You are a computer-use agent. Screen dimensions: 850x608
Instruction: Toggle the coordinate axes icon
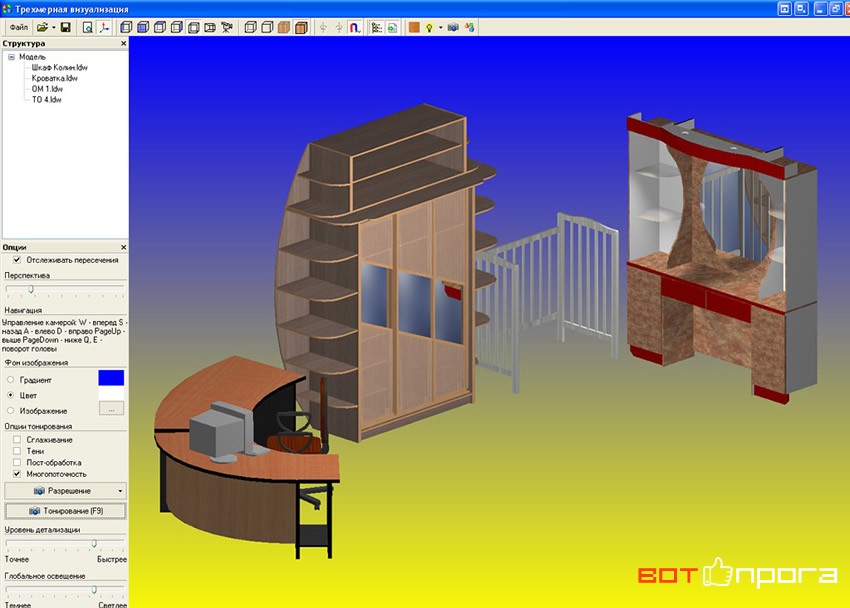click(x=104, y=27)
